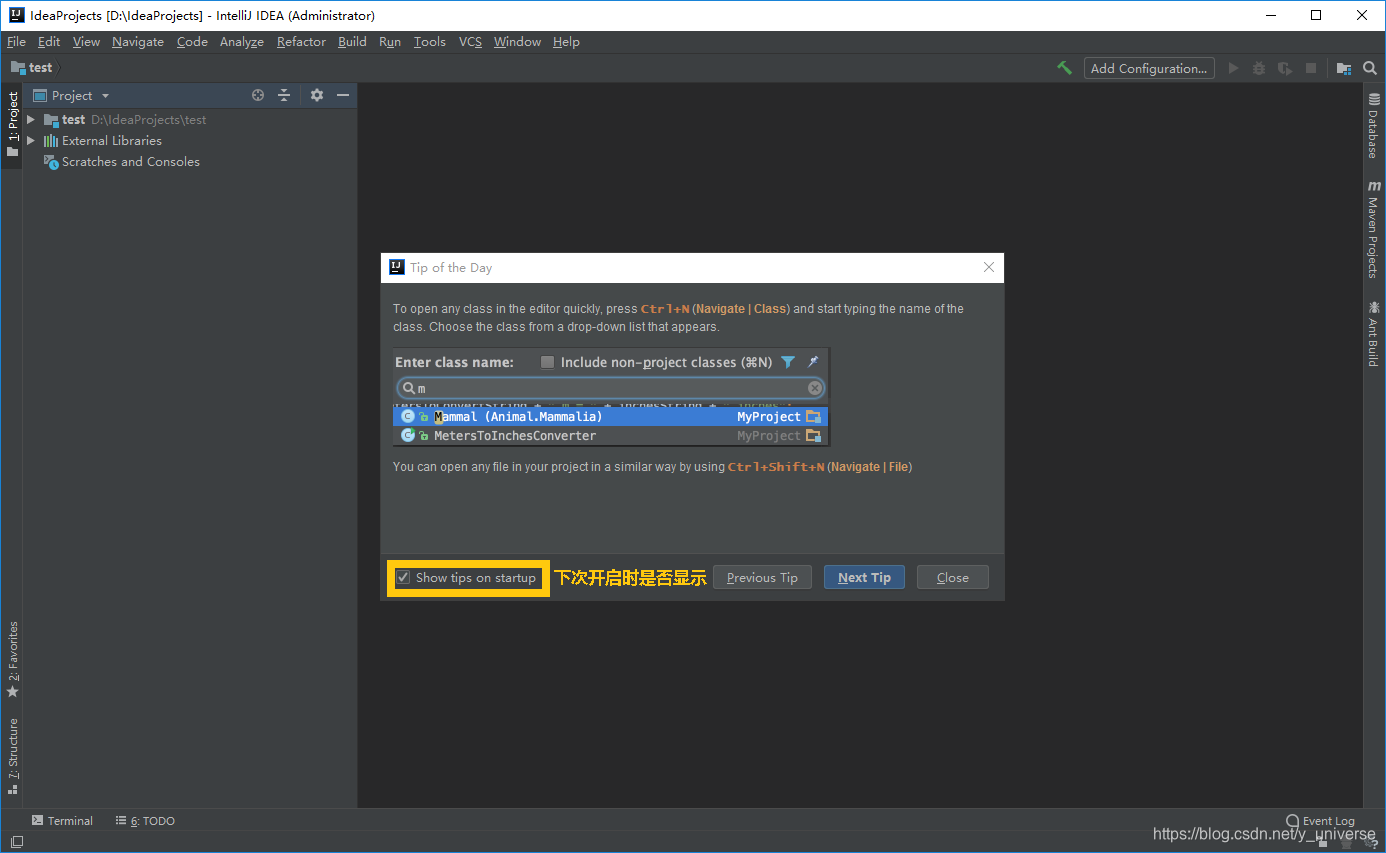Open the Database tool window
Viewport: 1386px width, 853px height.
pos(1374,126)
